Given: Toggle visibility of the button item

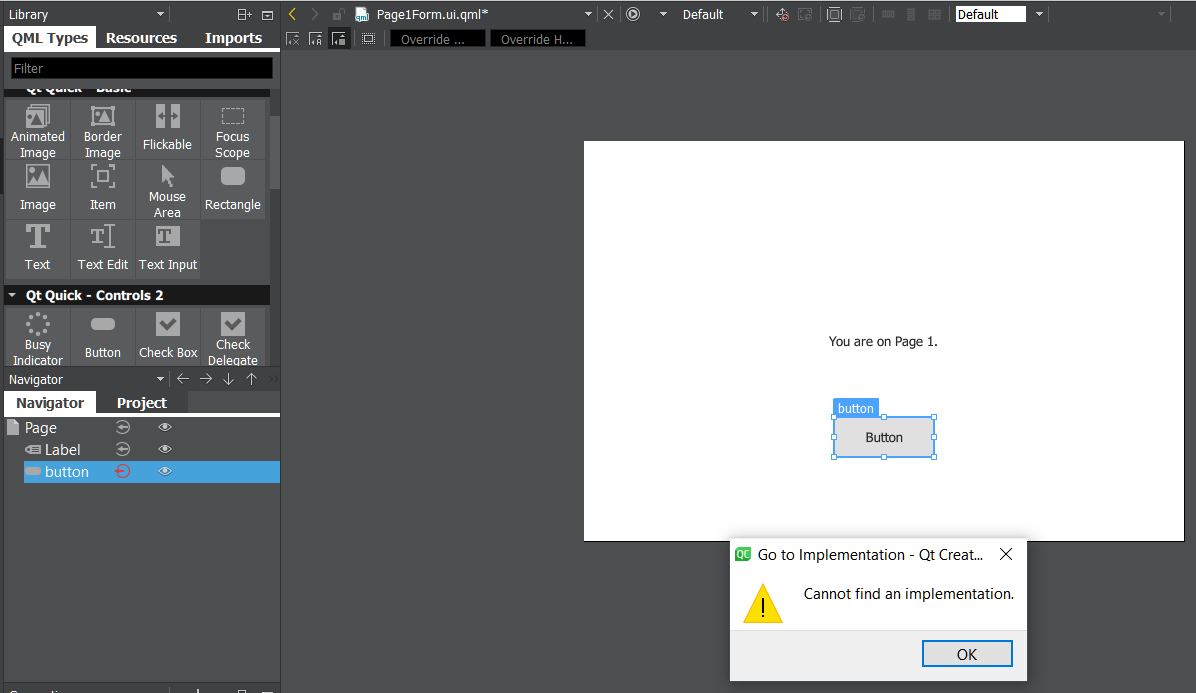Looking at the screenshot, I should tap(165, 472).
